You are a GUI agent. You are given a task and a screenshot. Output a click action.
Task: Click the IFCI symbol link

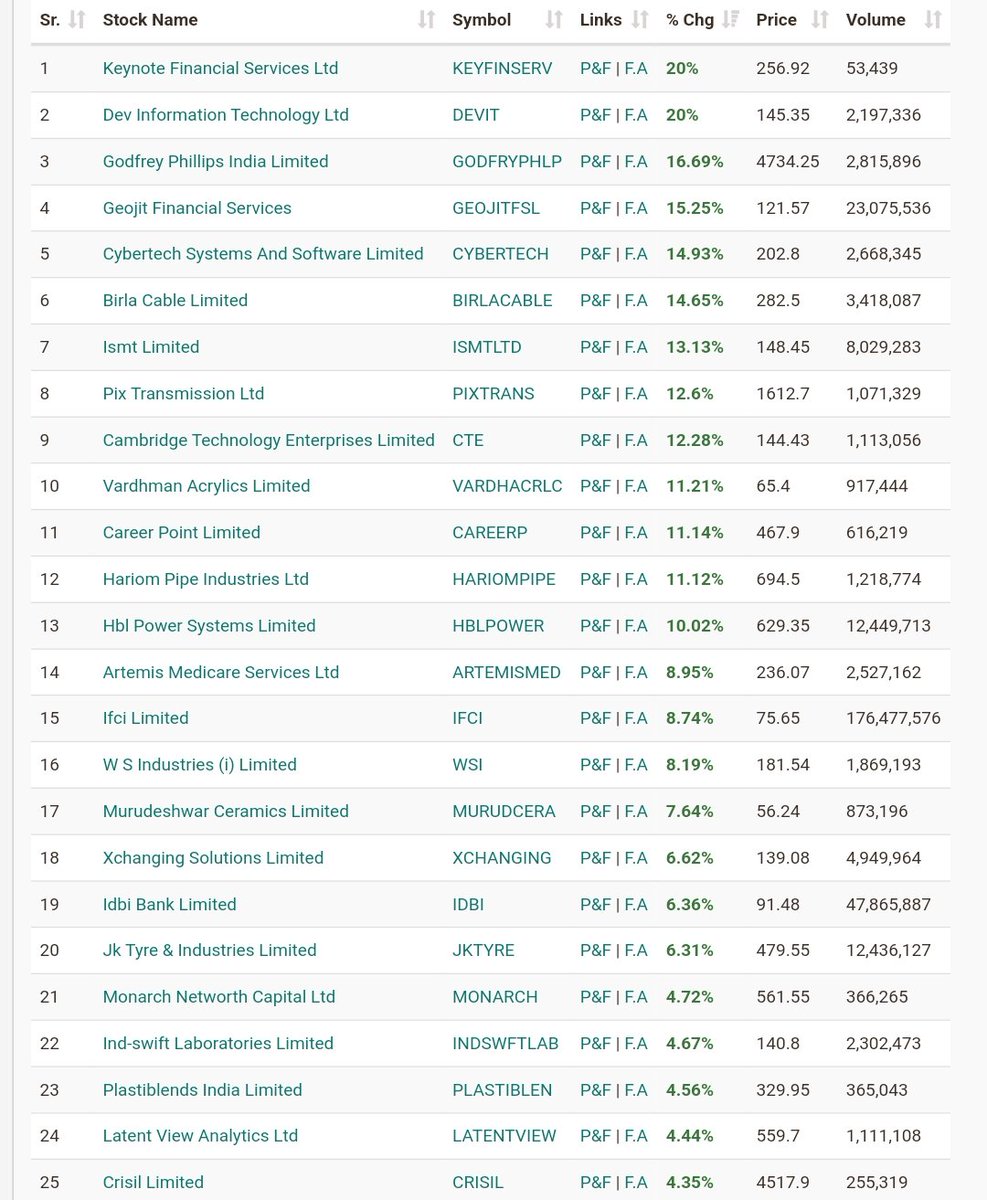click(468, 718)
